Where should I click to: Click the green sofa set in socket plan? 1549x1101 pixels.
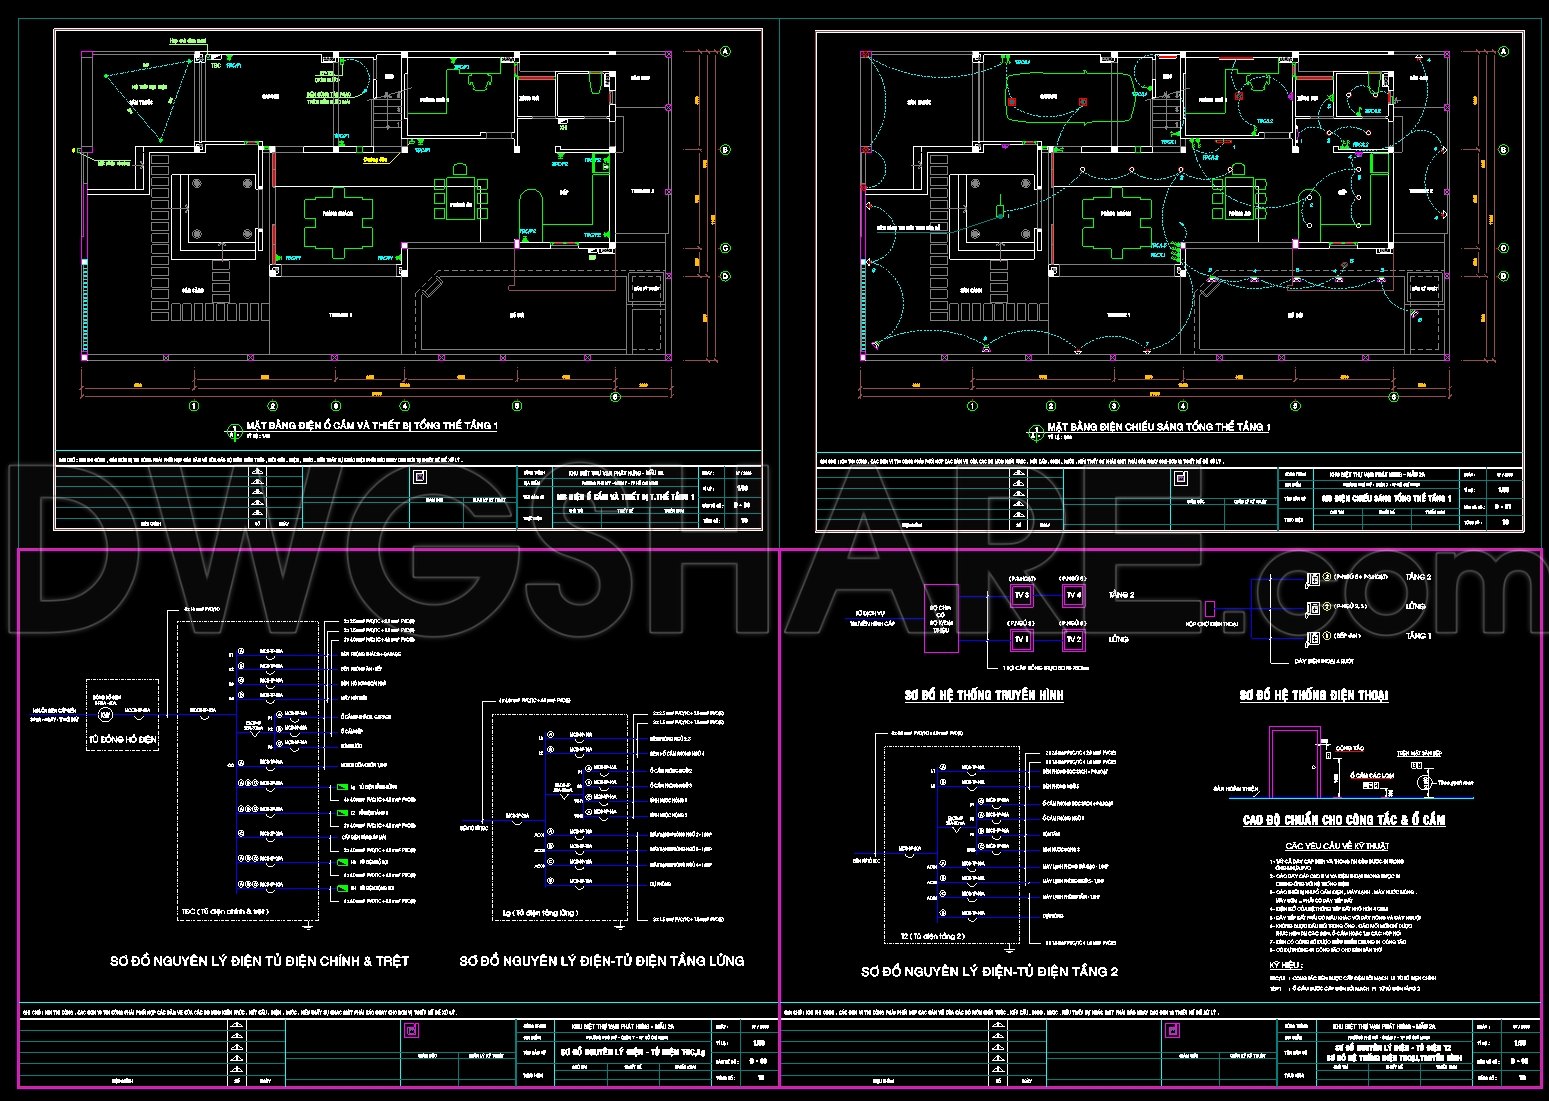[339, 222]
